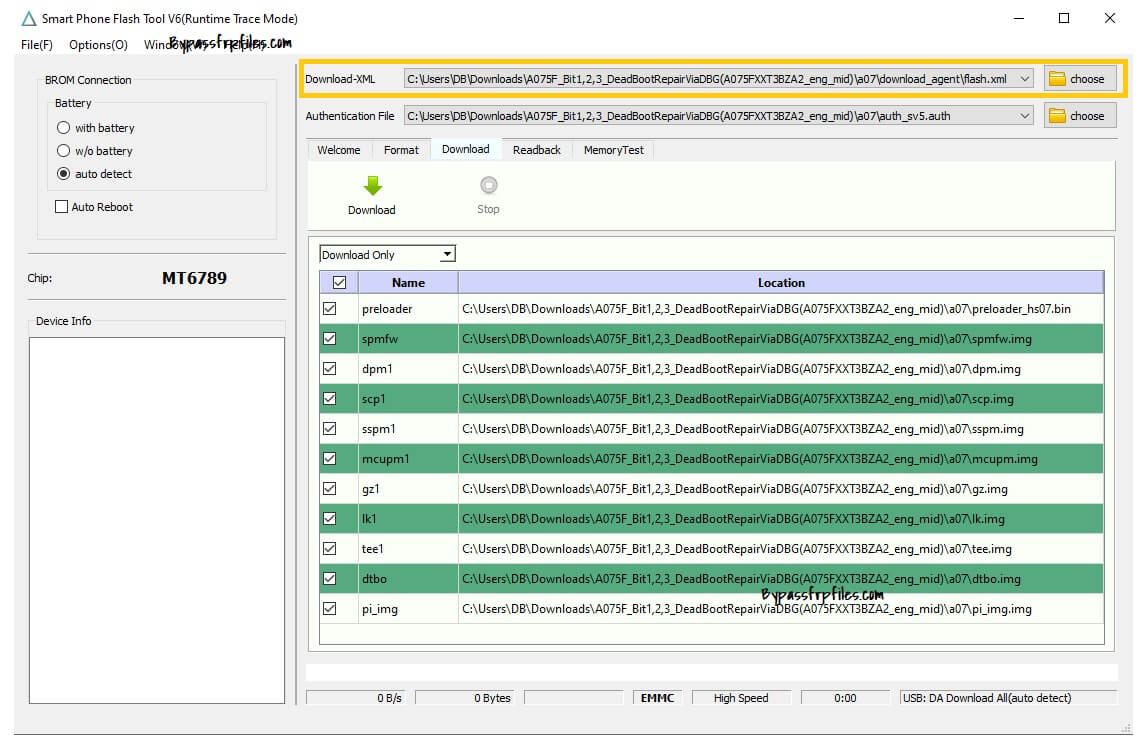This screenshot has height=750, width=1142.
Task: Click the Location column header
Action: pyautogui.click(x=780, y=283)
